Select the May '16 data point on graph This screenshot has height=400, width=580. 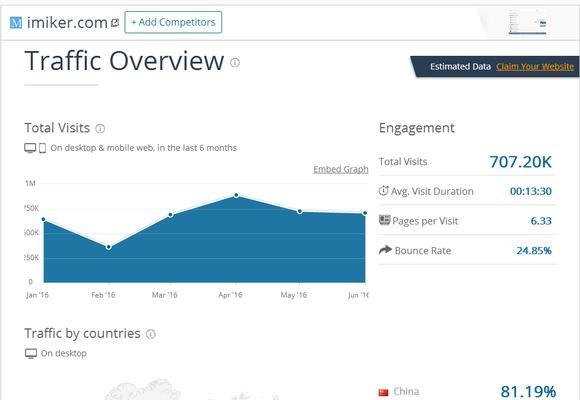coord(300,211)
